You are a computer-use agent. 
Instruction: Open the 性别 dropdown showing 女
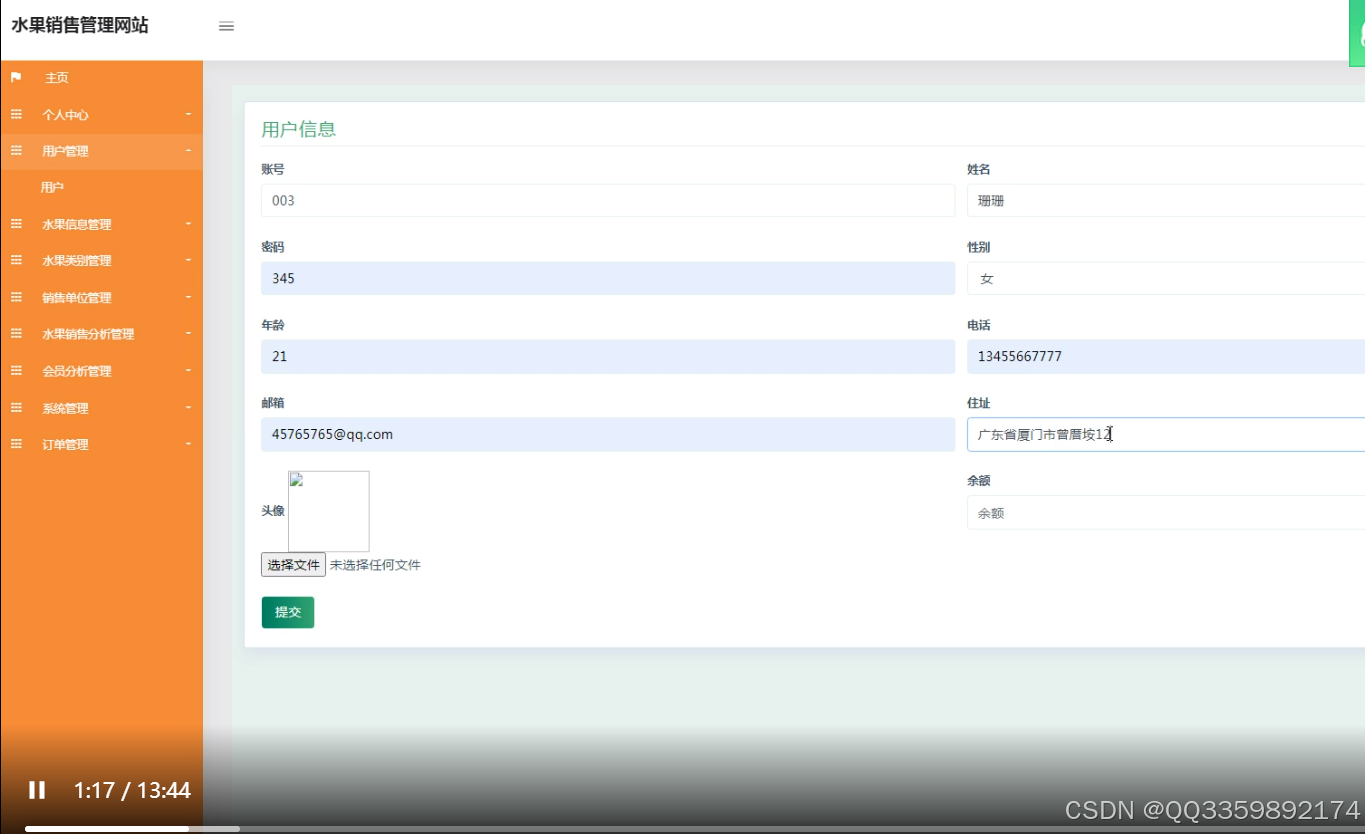pos(1165,278)
